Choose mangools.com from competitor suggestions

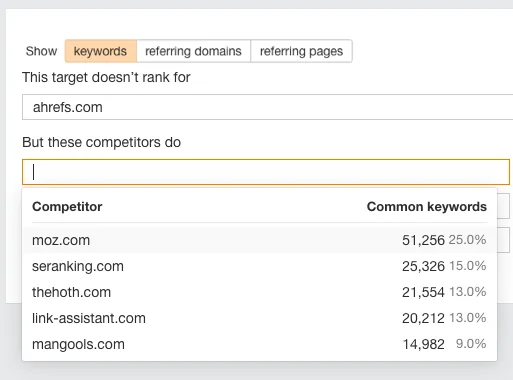point(259,344)
